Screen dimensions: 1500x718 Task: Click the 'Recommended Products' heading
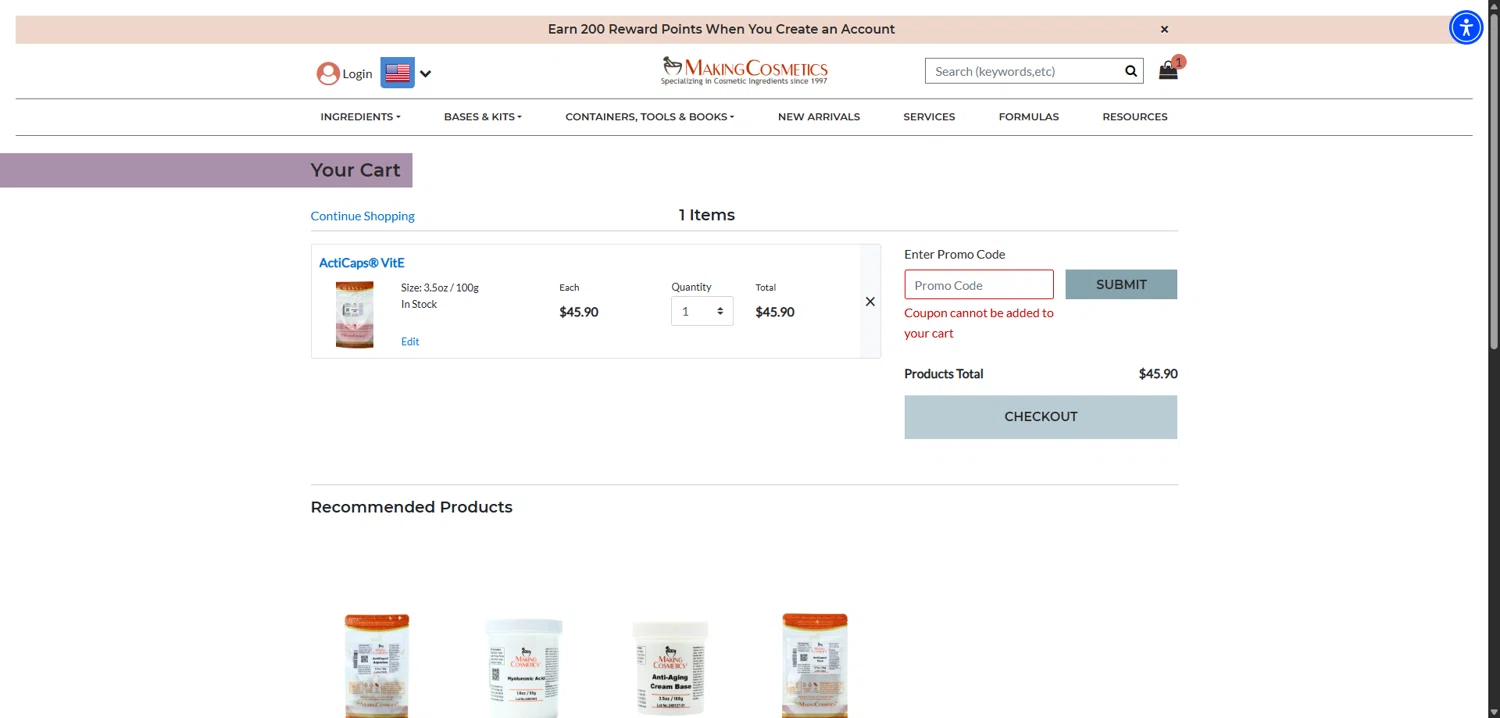[411, 507]
